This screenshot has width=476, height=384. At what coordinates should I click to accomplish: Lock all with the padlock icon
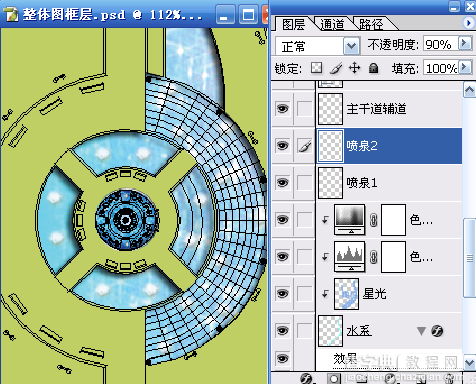(374, 68)
